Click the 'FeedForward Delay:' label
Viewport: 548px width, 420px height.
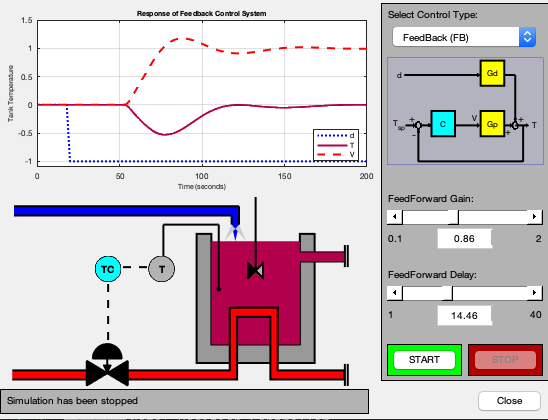(x=432, y=275)
